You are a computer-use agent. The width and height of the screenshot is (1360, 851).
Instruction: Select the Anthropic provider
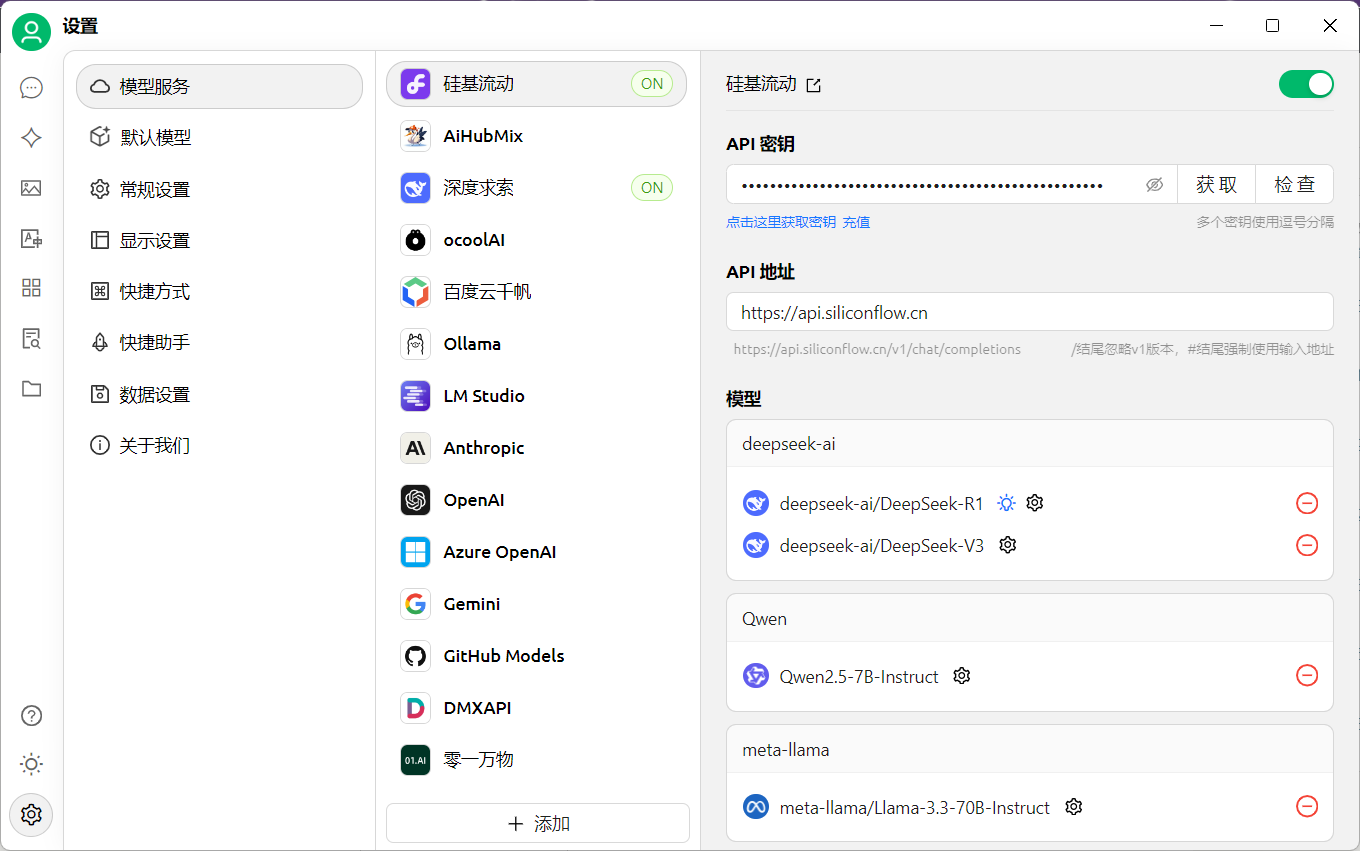tap(537, 448)
